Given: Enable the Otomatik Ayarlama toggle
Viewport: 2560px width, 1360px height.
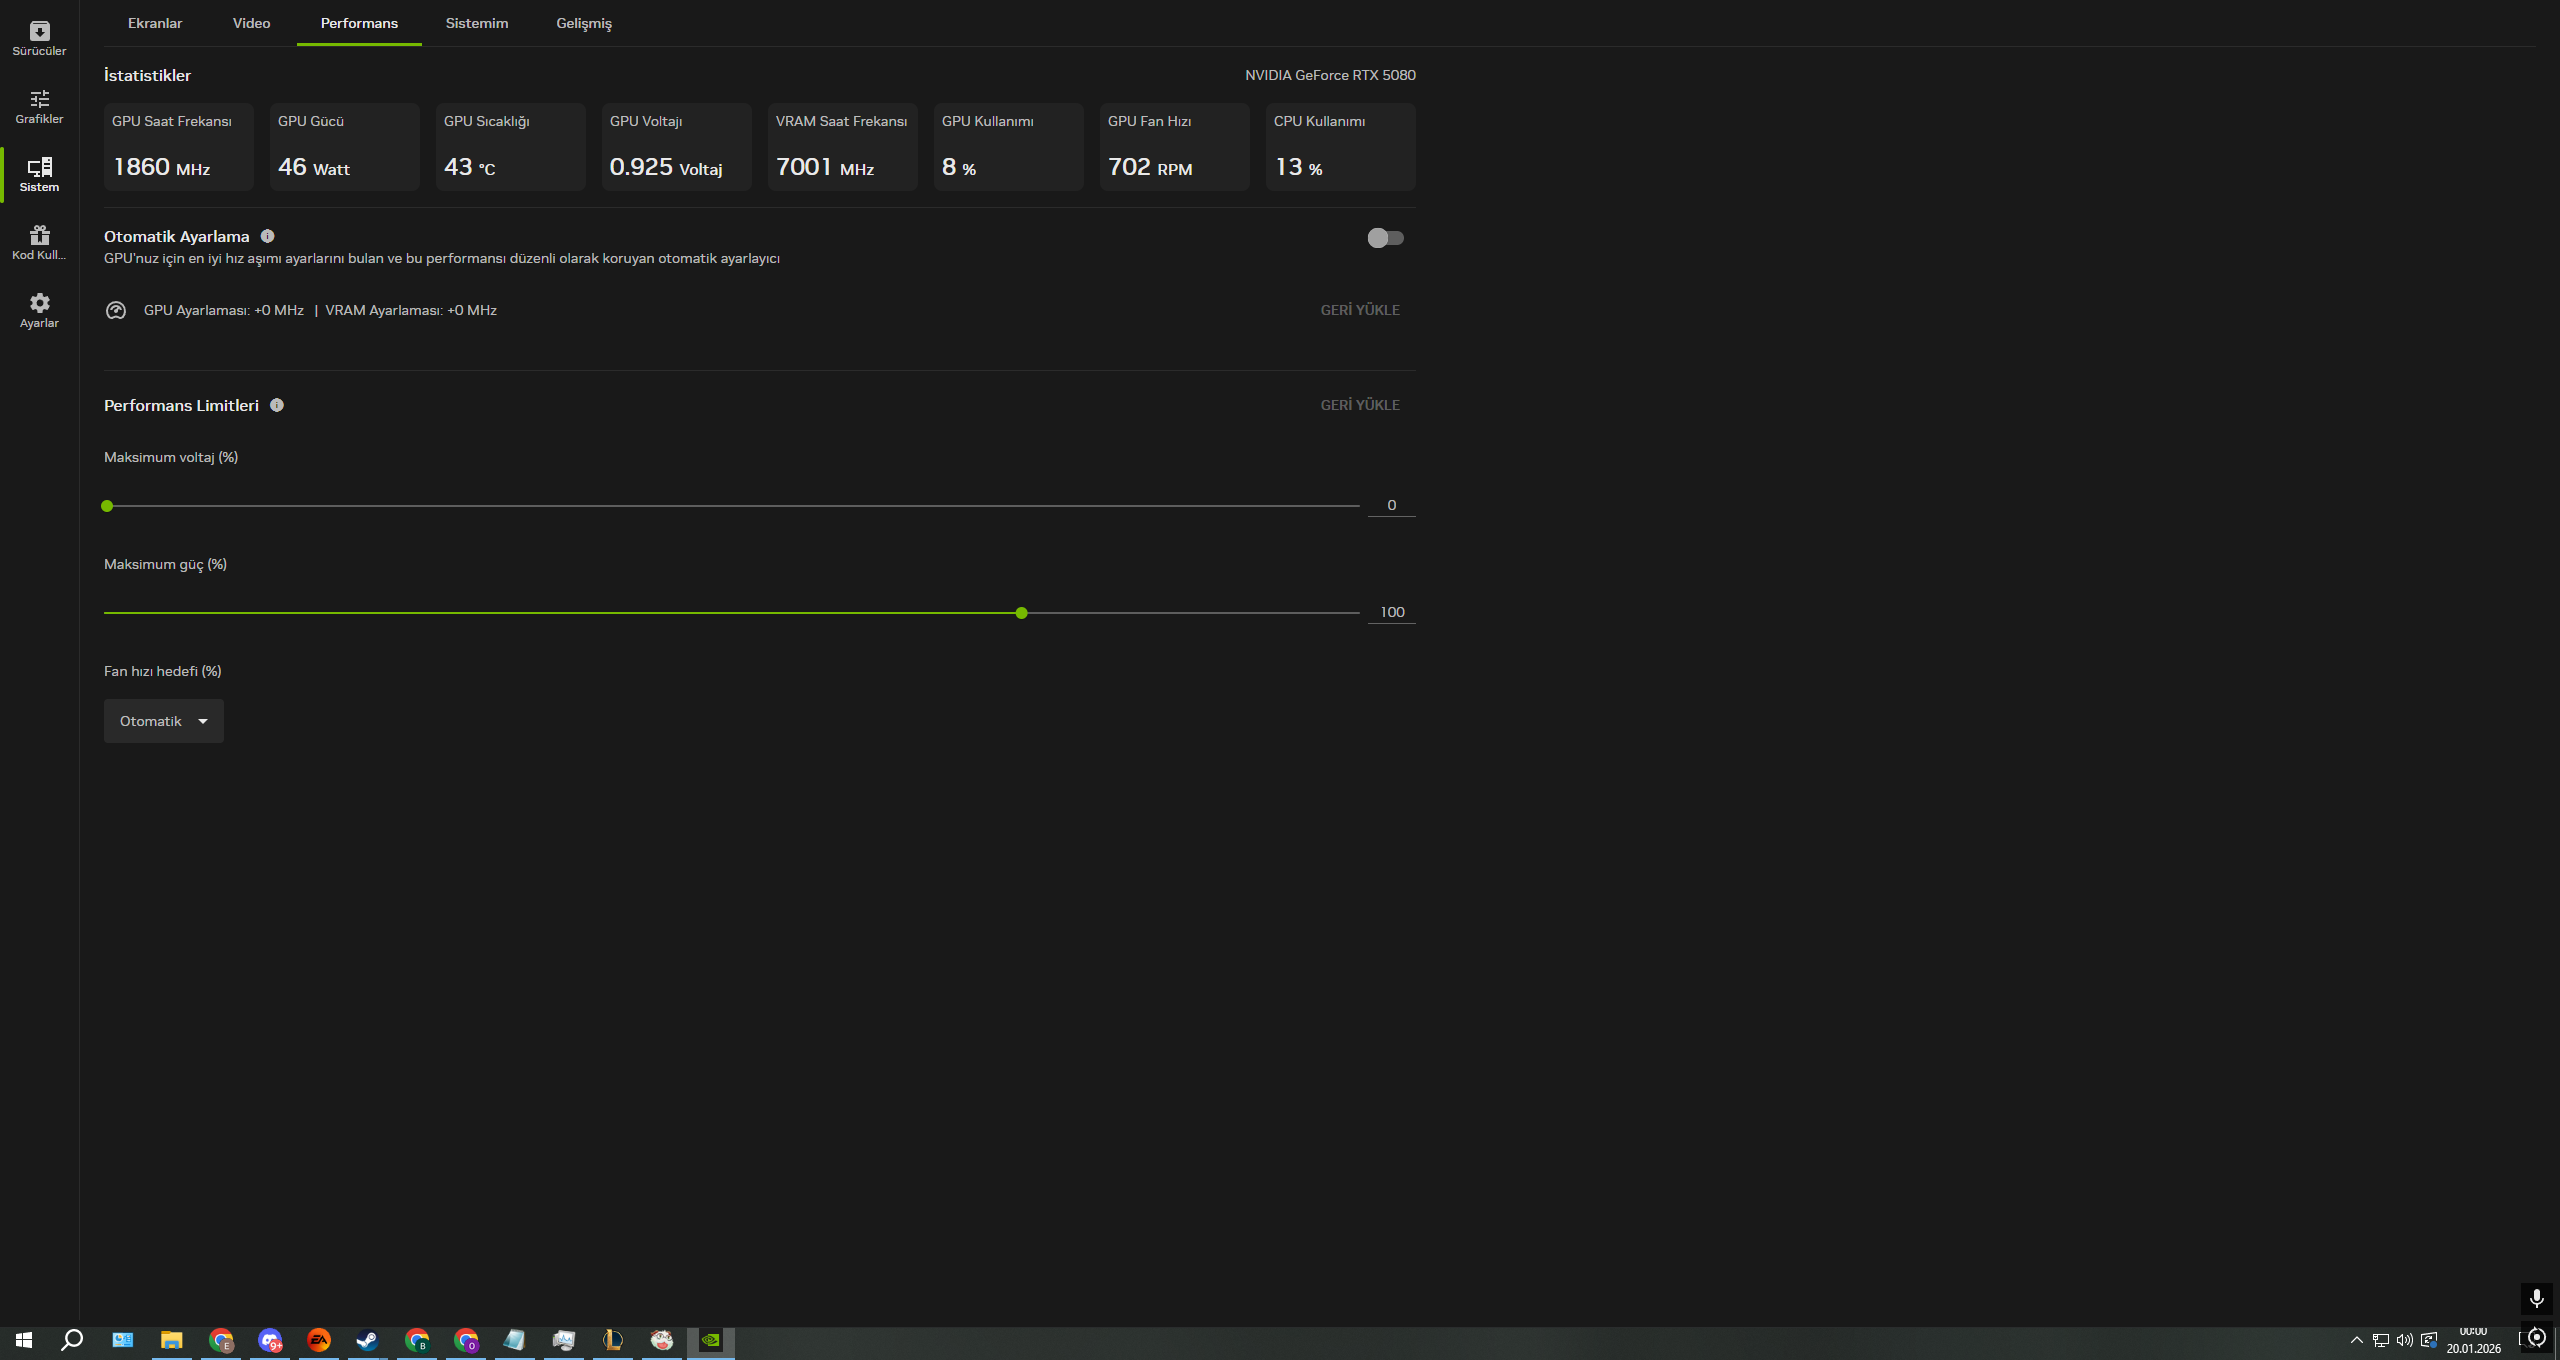Looking at the screenshot, I should pyautogui.click(x=1386, y=238).
